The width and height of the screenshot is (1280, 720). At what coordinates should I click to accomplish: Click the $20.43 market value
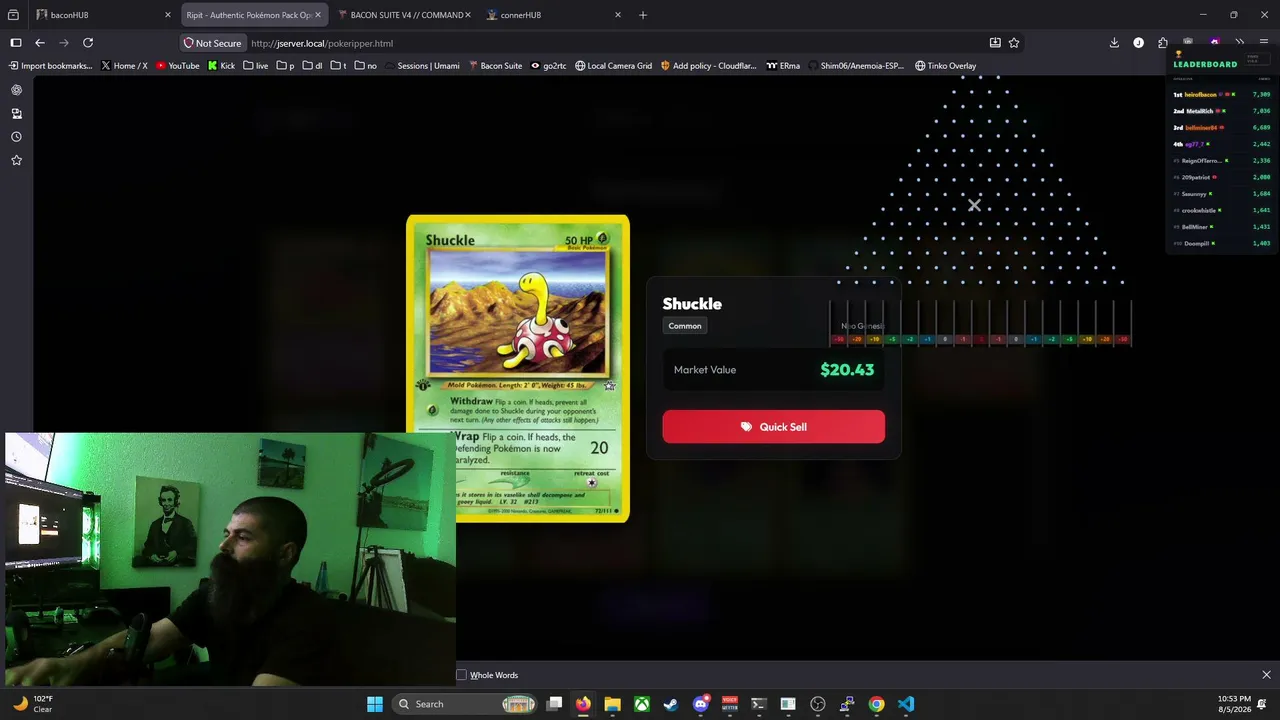pos(847,370)
